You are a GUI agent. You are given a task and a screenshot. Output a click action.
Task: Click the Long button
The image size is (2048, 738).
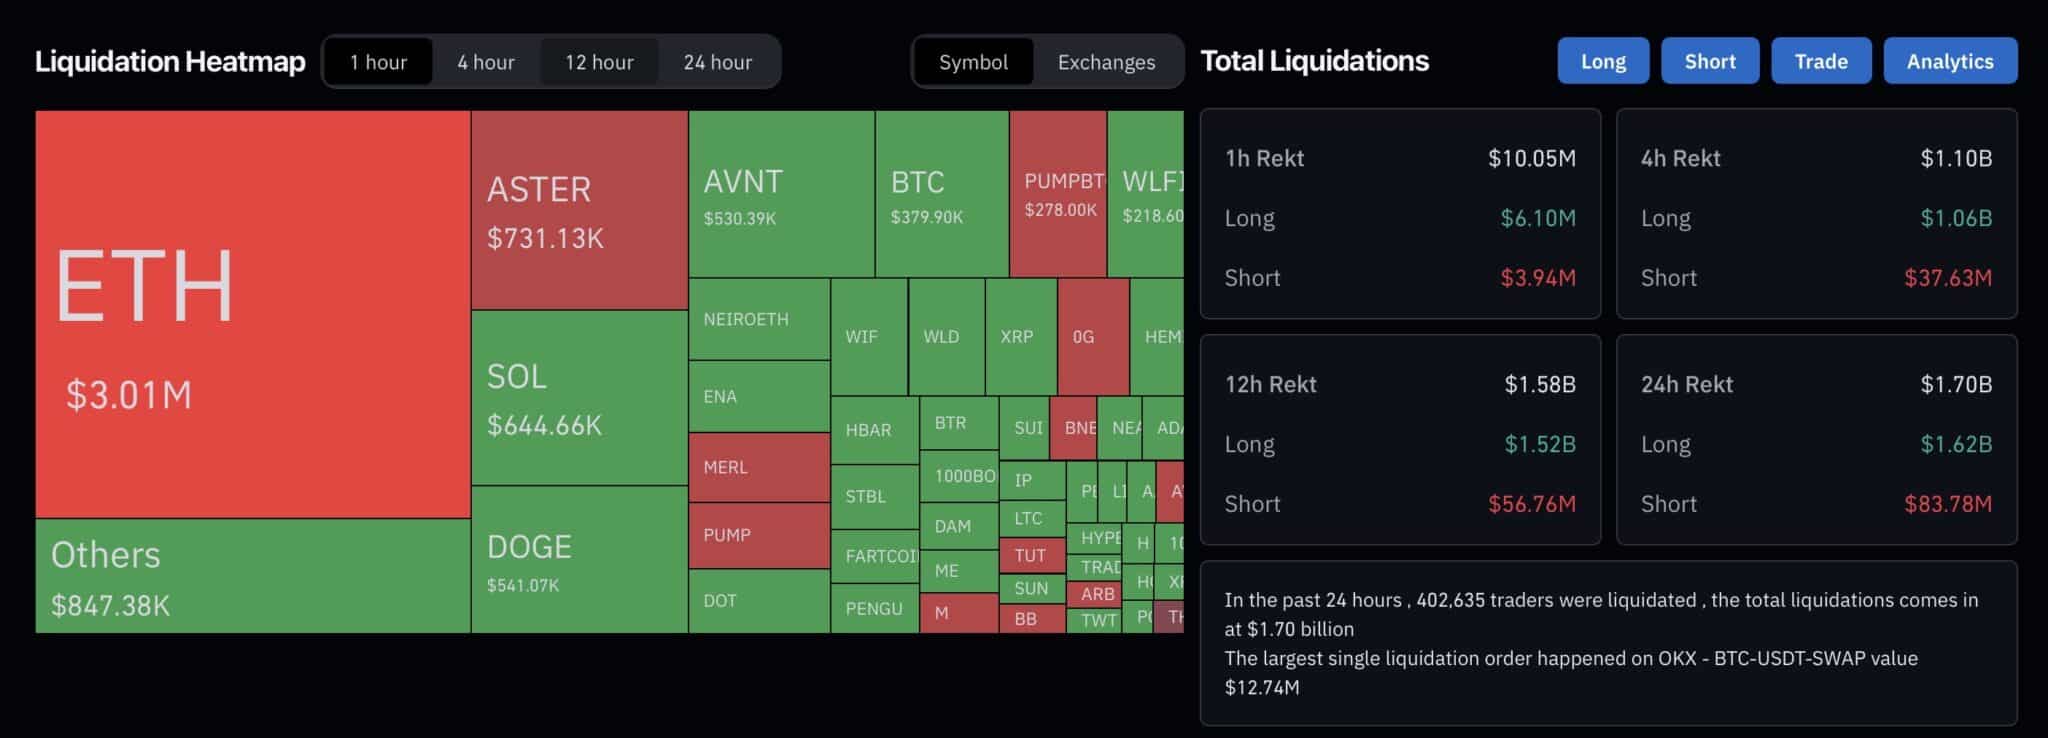tap(1603, 60)
